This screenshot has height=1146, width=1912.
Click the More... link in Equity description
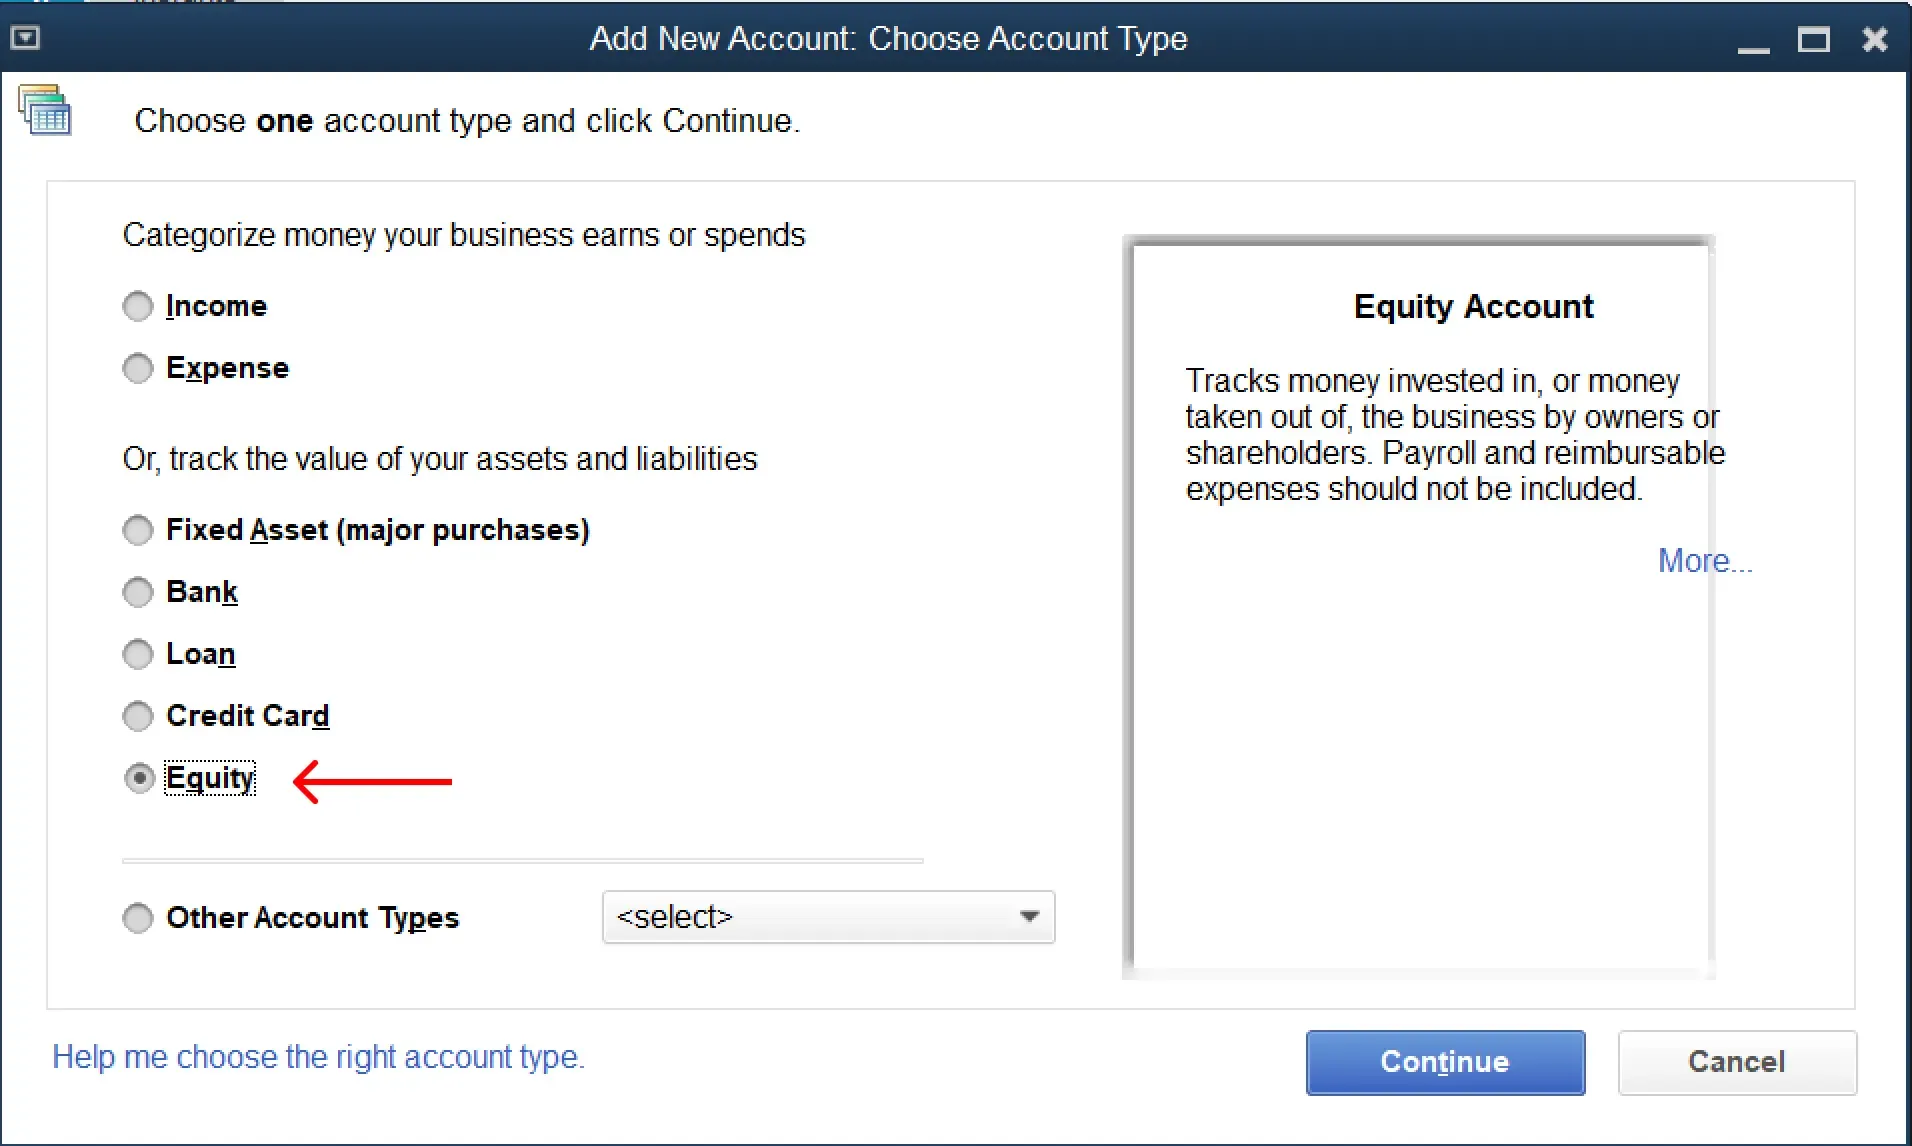[x=1705, y=561]
